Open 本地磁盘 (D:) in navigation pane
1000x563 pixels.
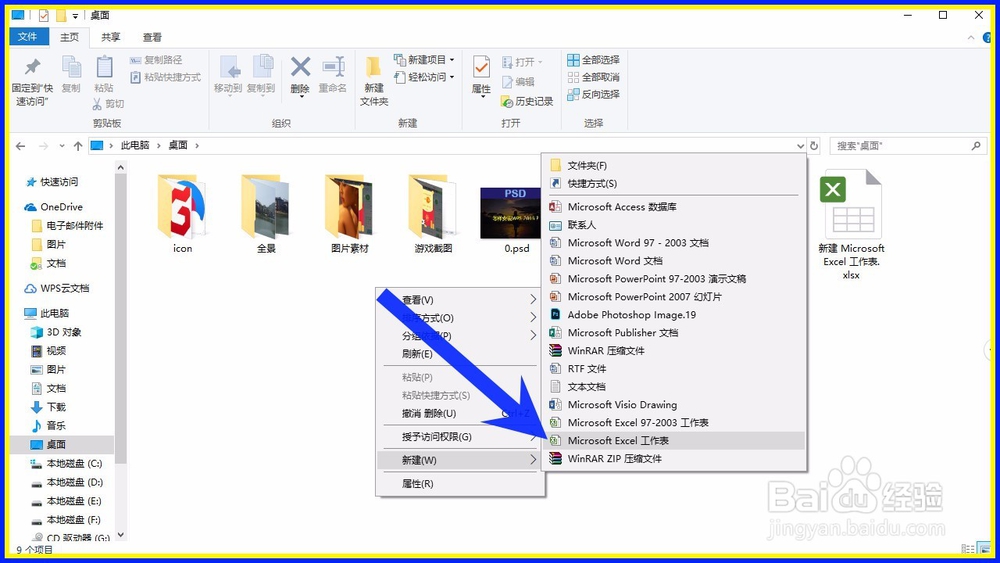[x=67, y=482]
